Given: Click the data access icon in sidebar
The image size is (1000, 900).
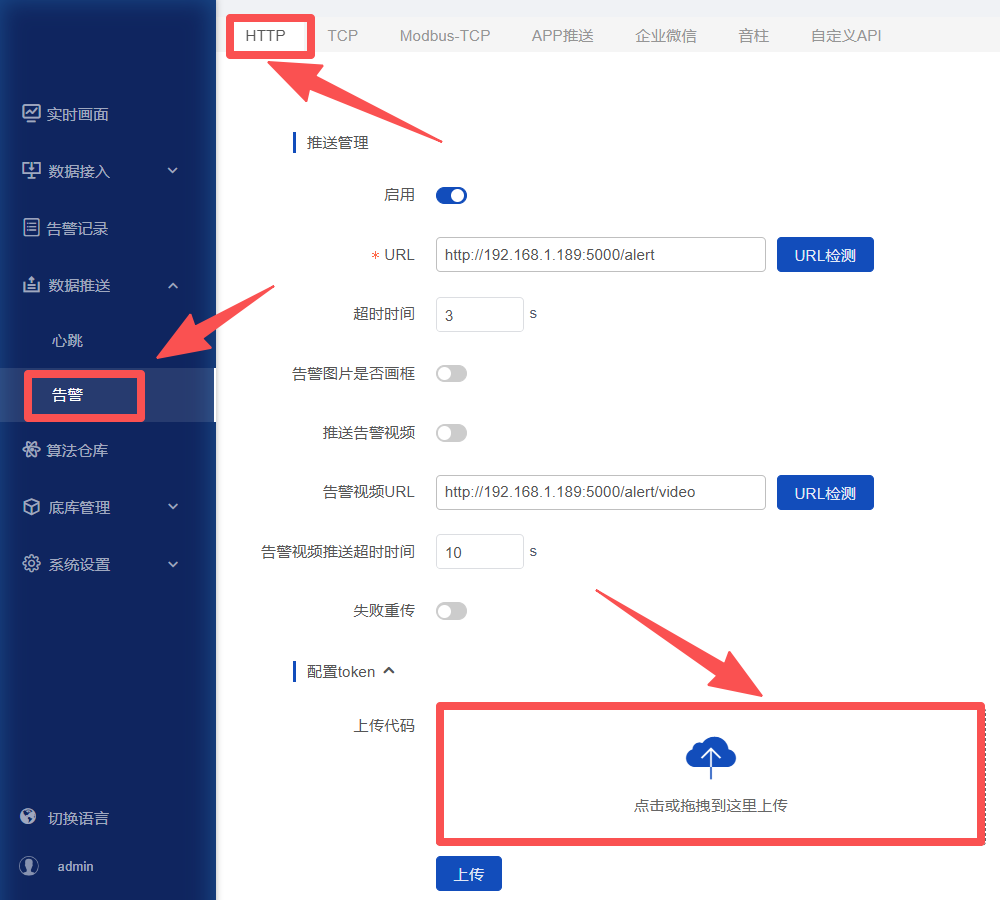Looking at the screenshot, I should tap(32, 171).
